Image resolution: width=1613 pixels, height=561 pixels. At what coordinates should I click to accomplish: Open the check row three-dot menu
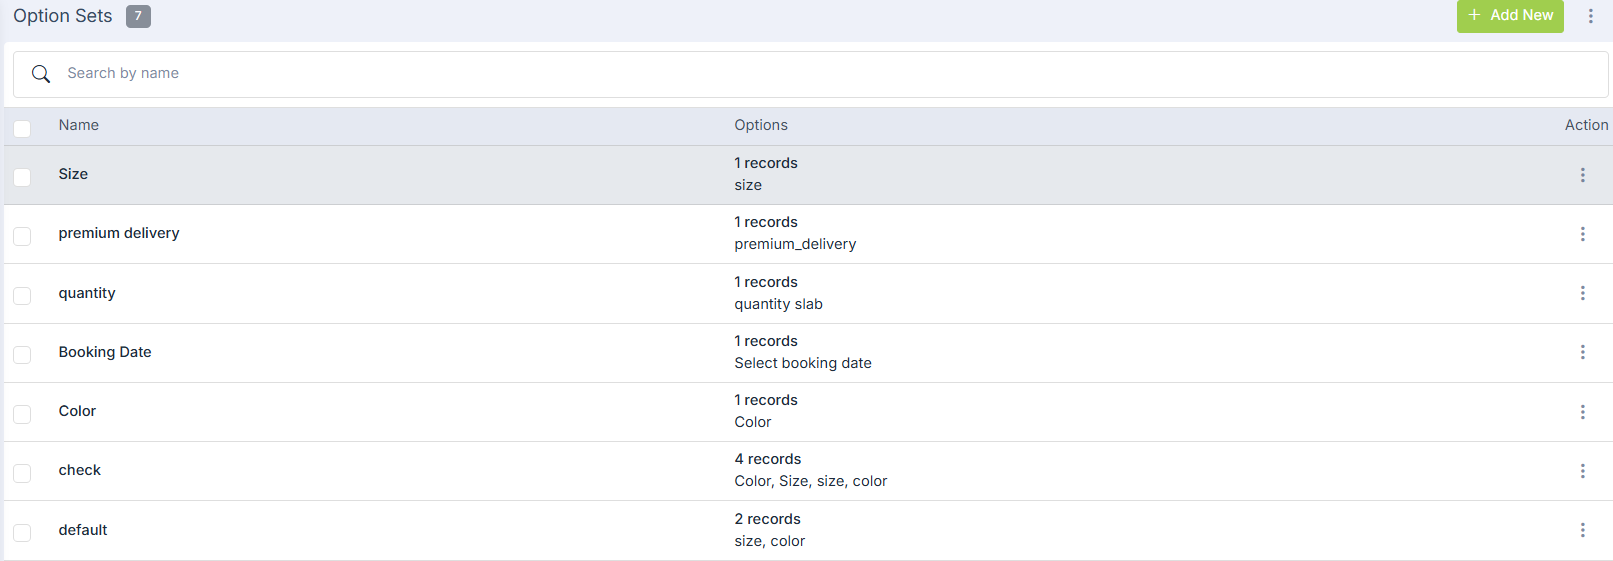coord(1582,471)
